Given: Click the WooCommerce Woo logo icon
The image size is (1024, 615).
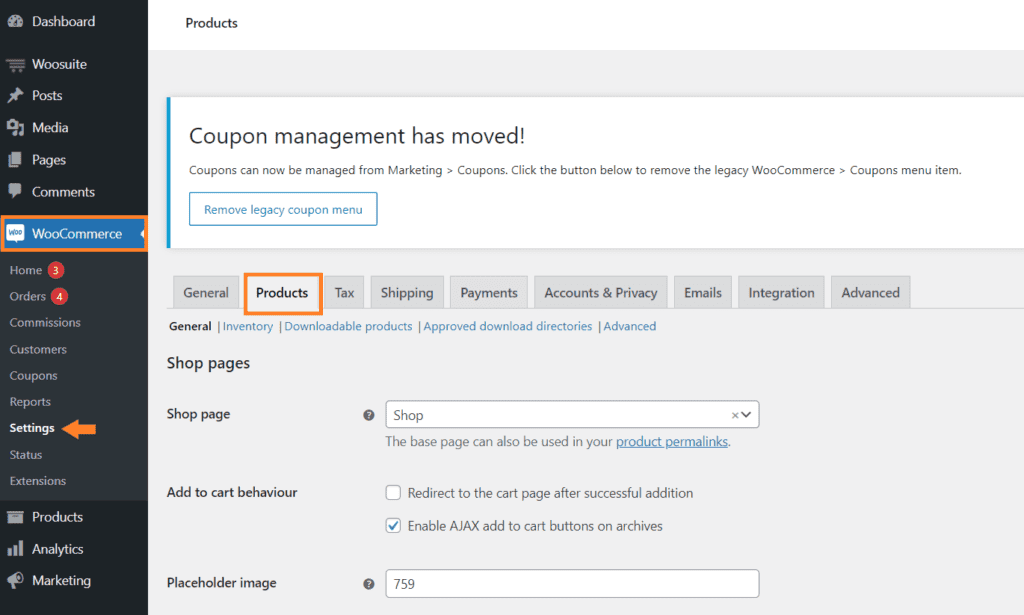Looking at the screenshot, I should tap(15, 233).
